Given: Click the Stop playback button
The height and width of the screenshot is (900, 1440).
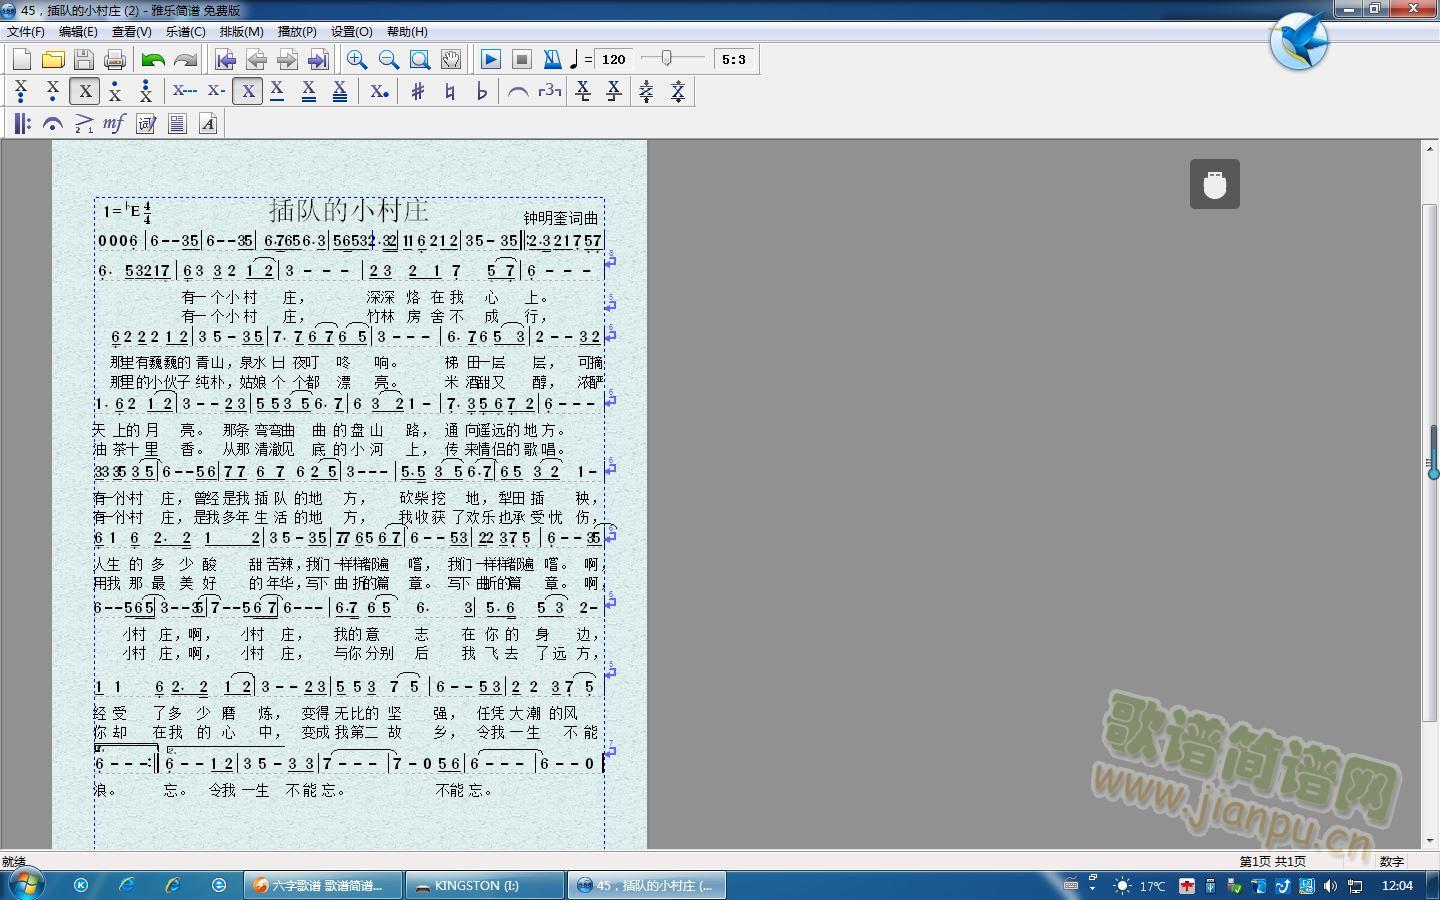Looking at the screenshot, I should [521, 59].
